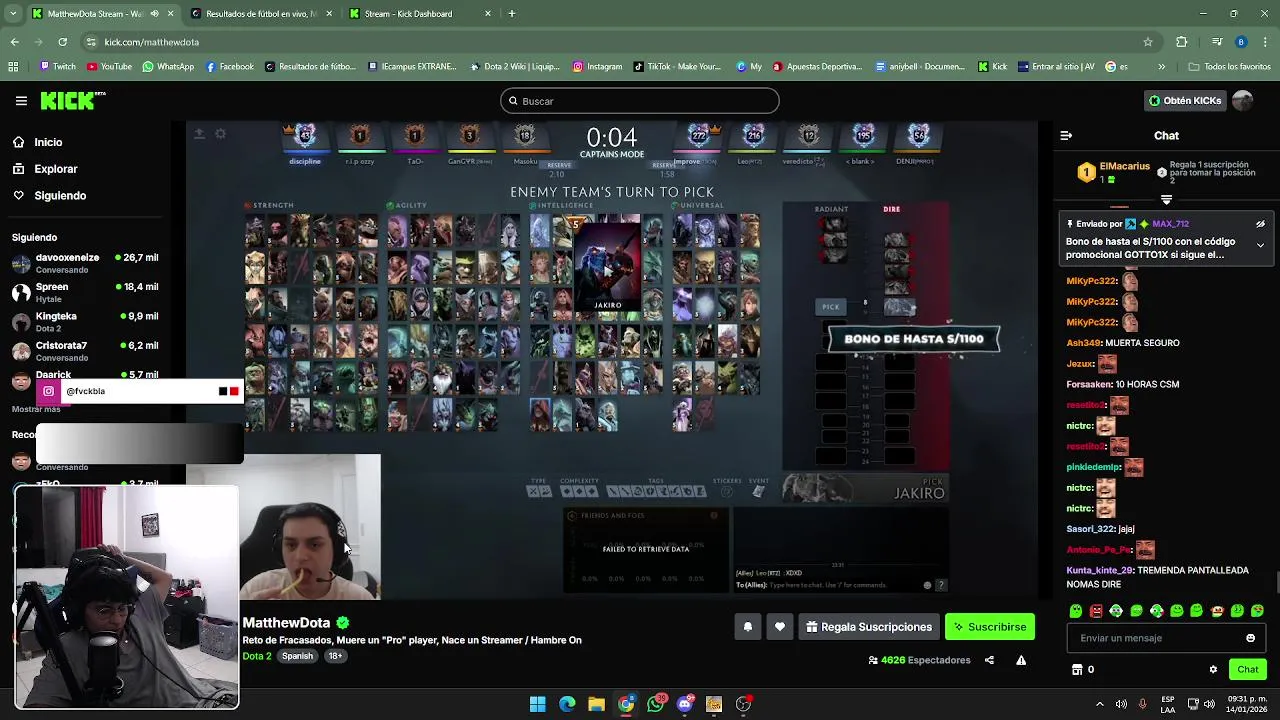The height and width of the screenshot is (720, 1280).
Task: Open Windows Start menu
Action: click(537, 704)
